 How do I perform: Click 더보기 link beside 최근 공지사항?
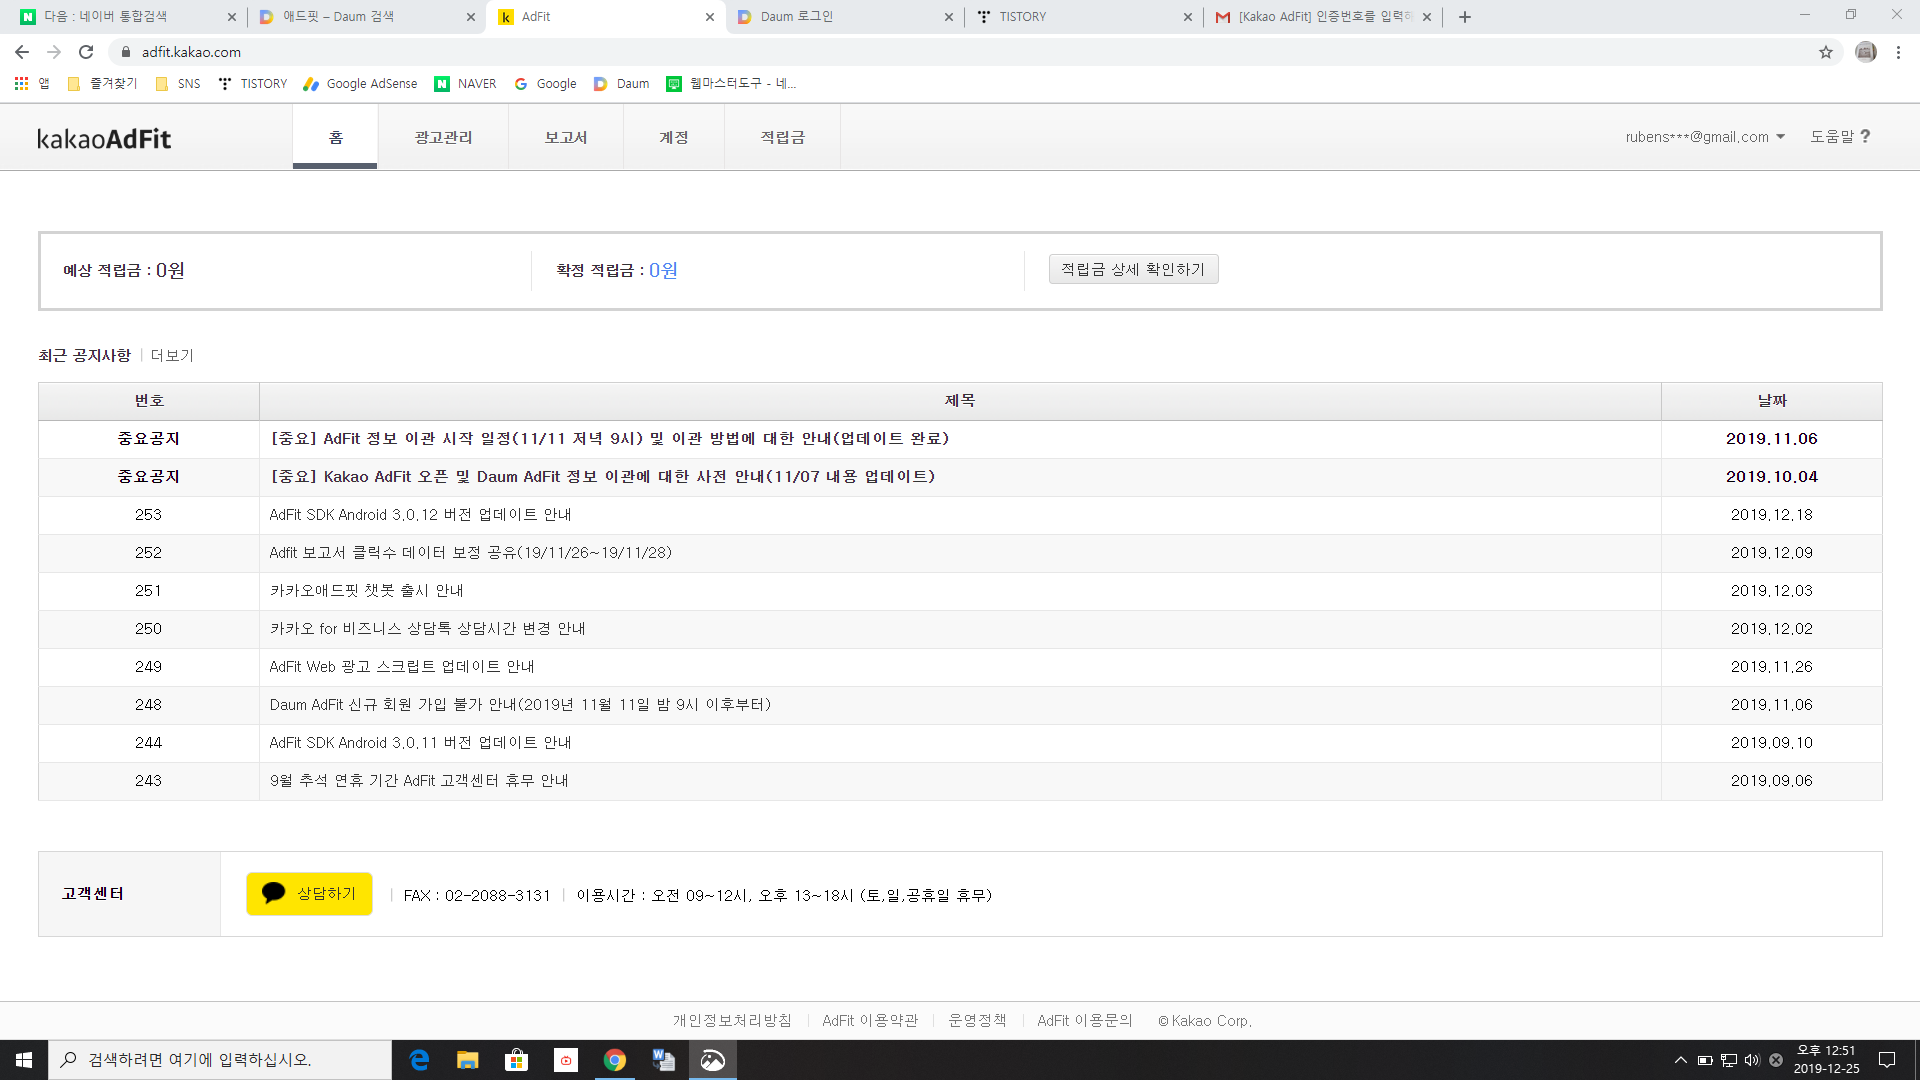point(172,355)
